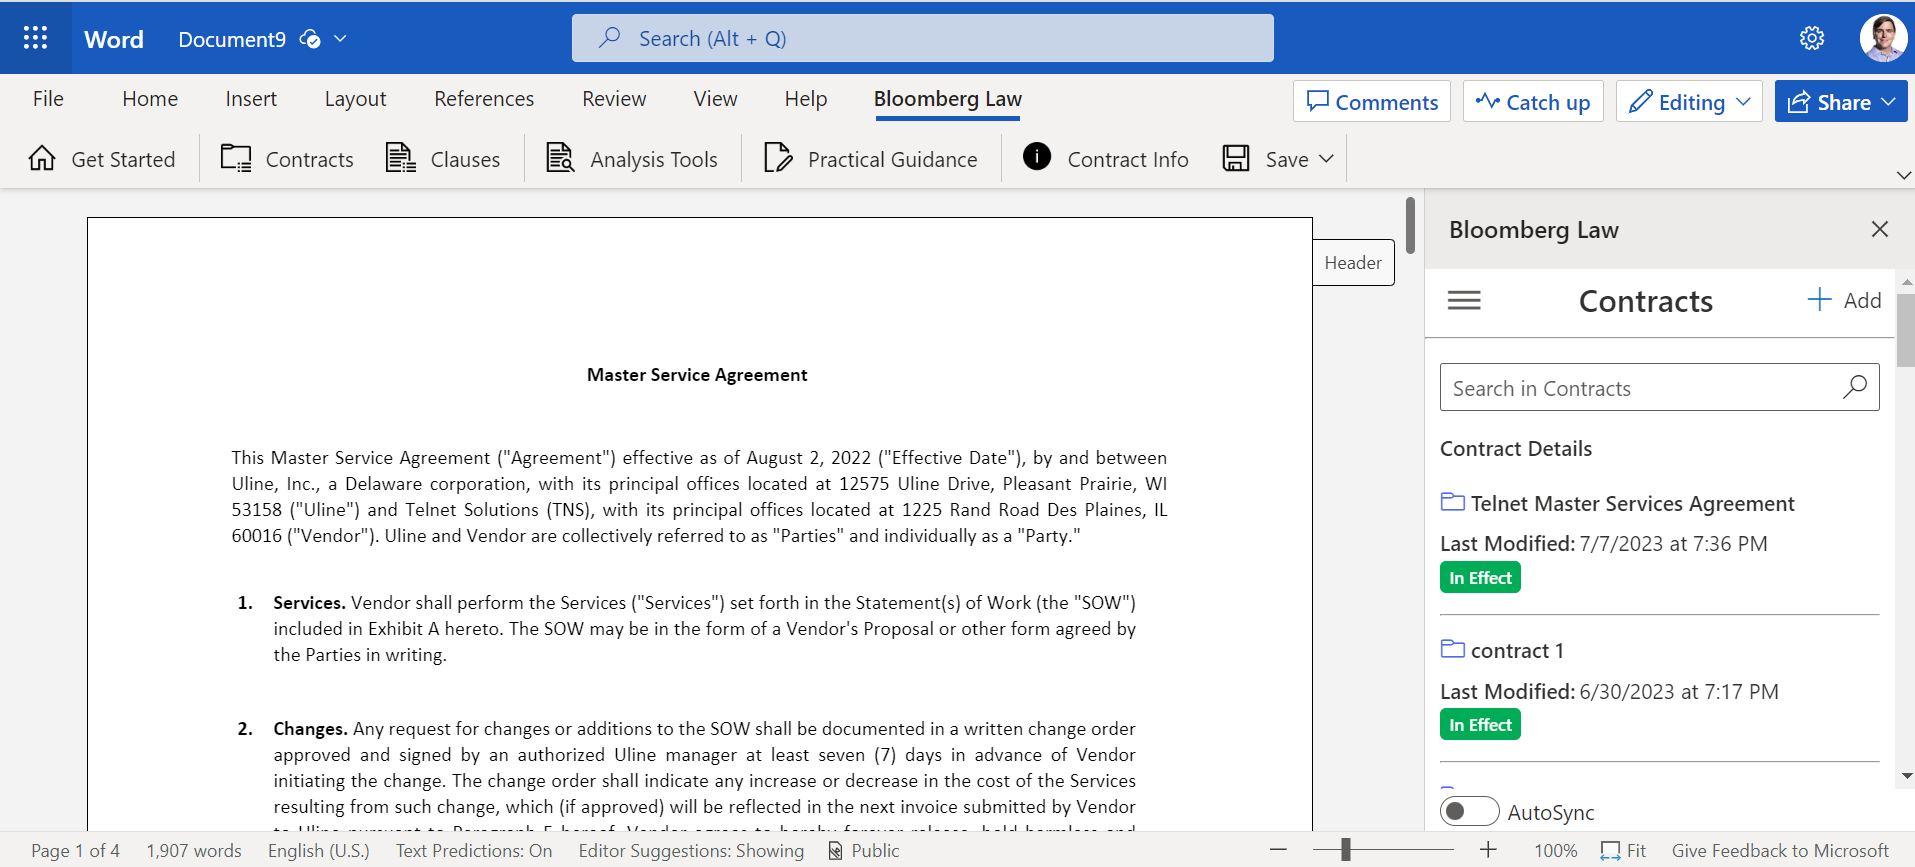The width and height of the screenshot is (1915, 867).
Task: Click Editor Suggestions: Showing status
Action: click(x=691, y=850)
